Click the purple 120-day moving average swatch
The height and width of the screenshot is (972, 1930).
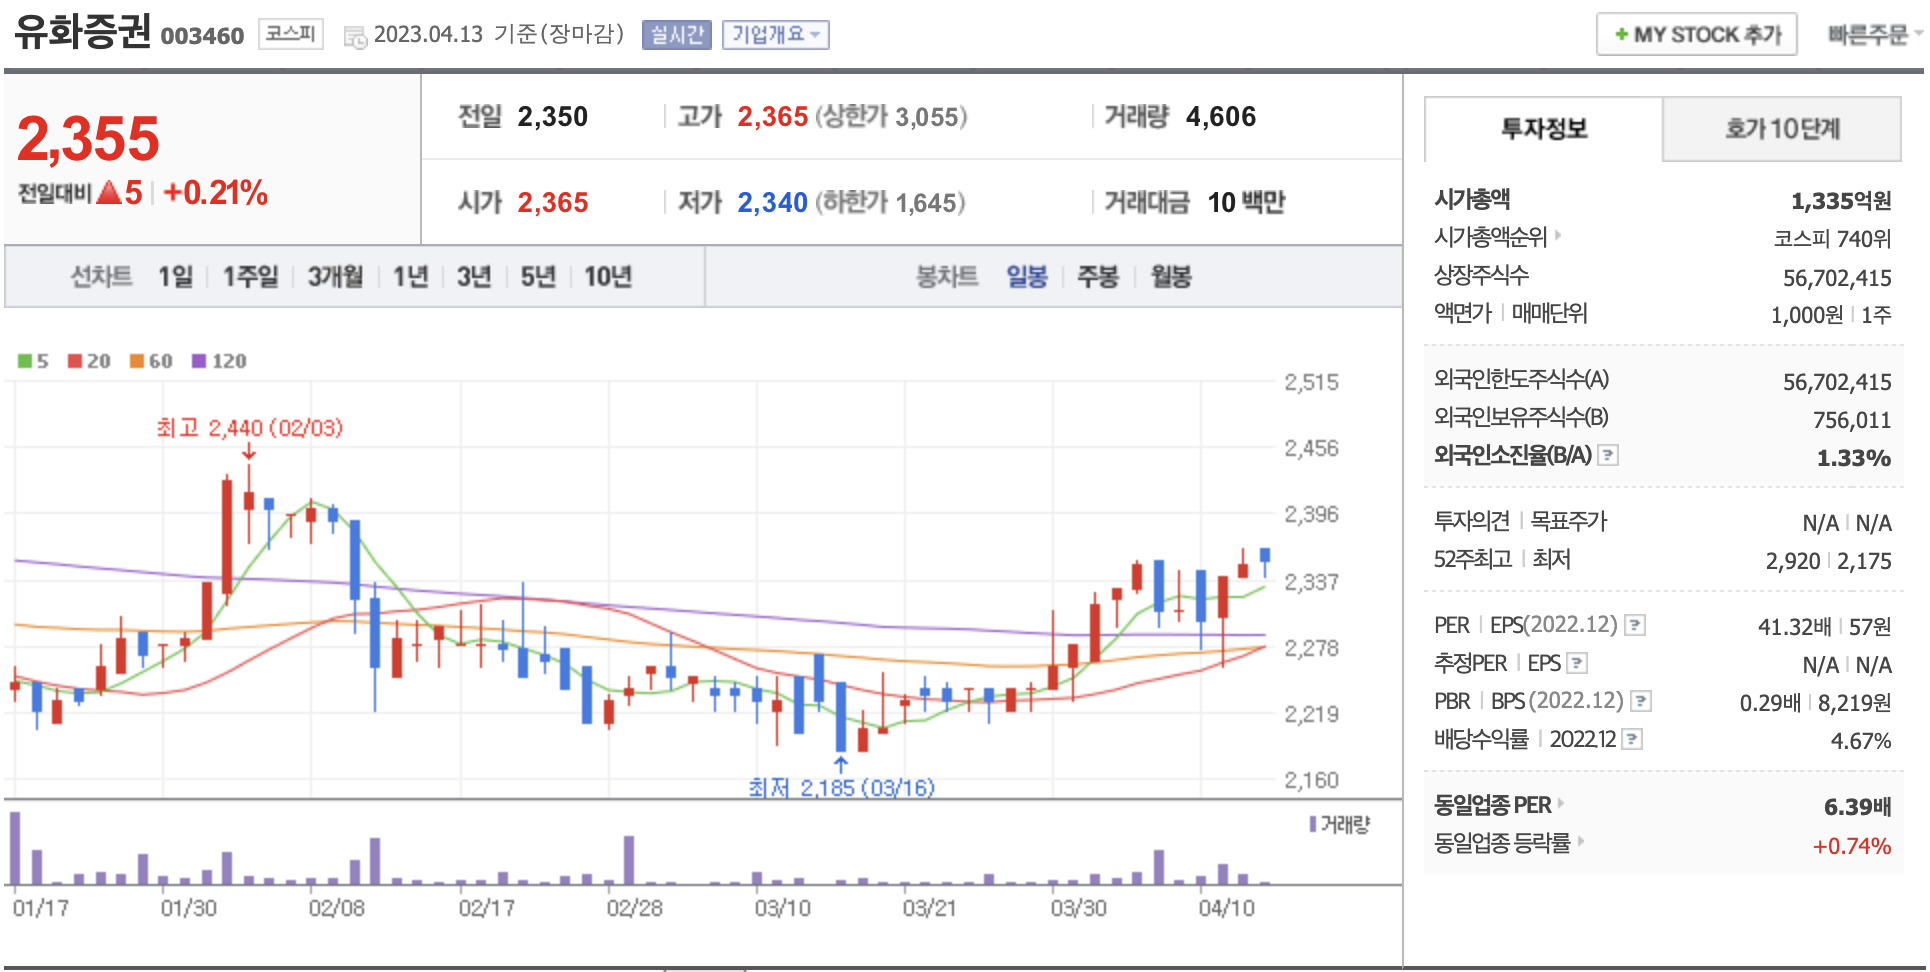[199, 361]
